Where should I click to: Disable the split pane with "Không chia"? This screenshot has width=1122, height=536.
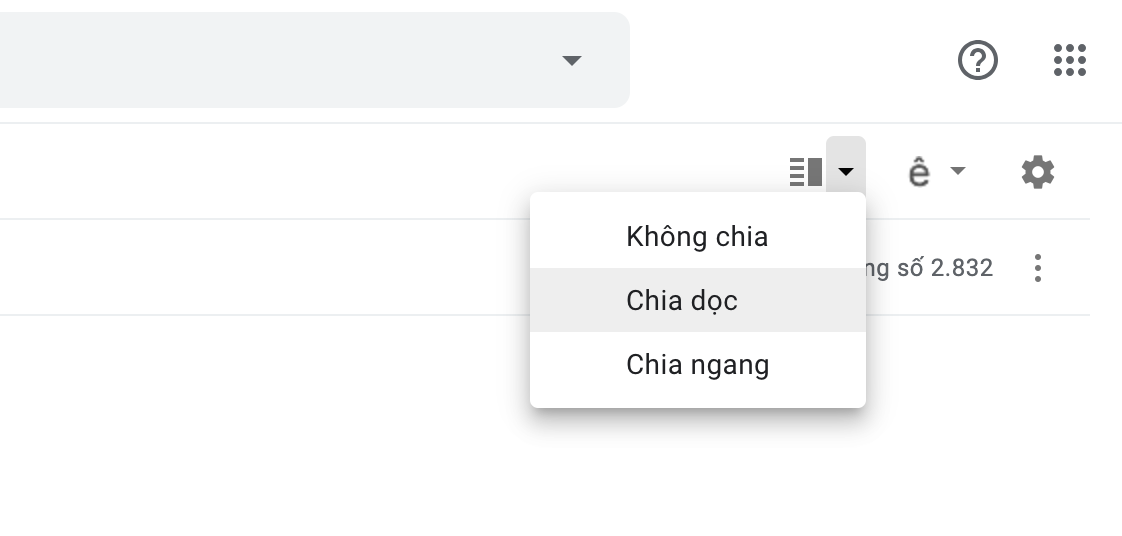[697, 237]
